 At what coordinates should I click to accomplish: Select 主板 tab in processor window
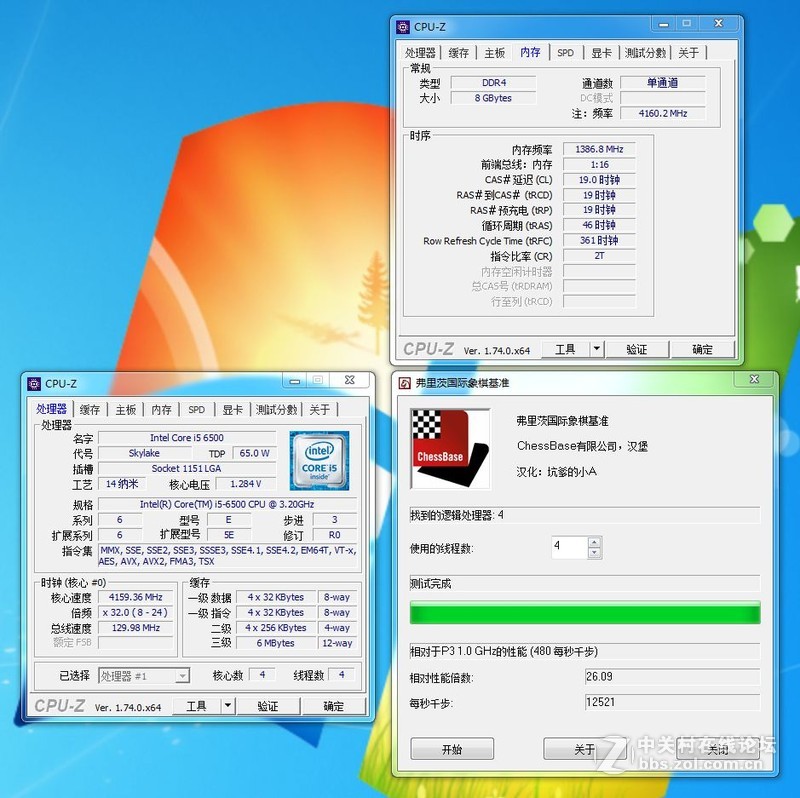[x=125, y=409]
